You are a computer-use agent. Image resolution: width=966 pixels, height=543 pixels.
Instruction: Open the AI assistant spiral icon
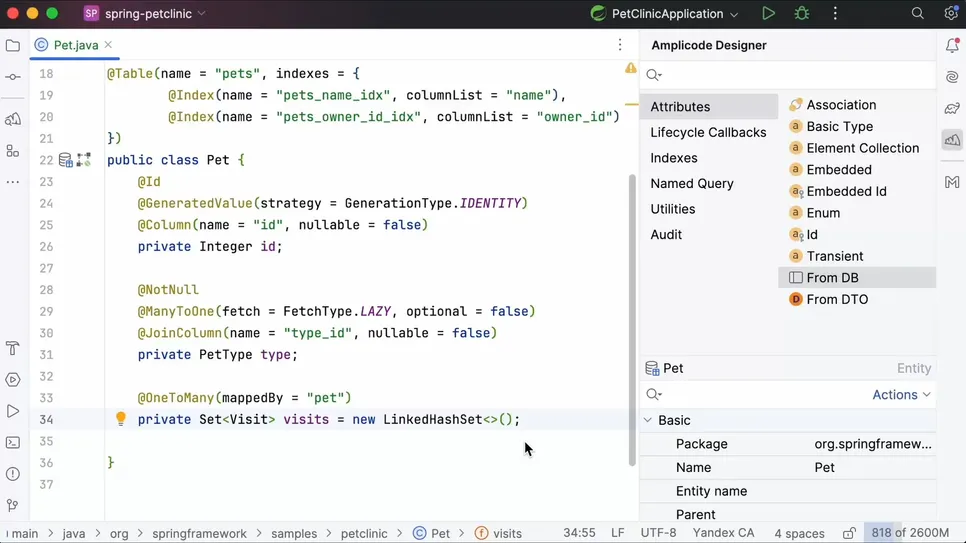pos(952,77)
